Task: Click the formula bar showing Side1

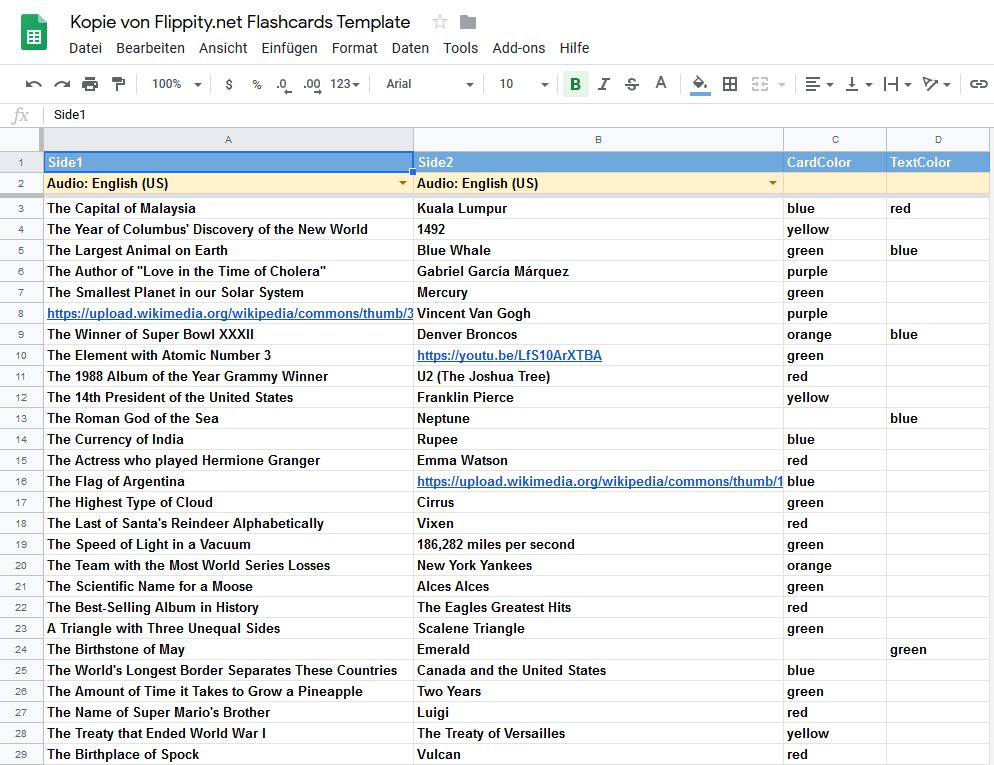Action: point(517,115)
